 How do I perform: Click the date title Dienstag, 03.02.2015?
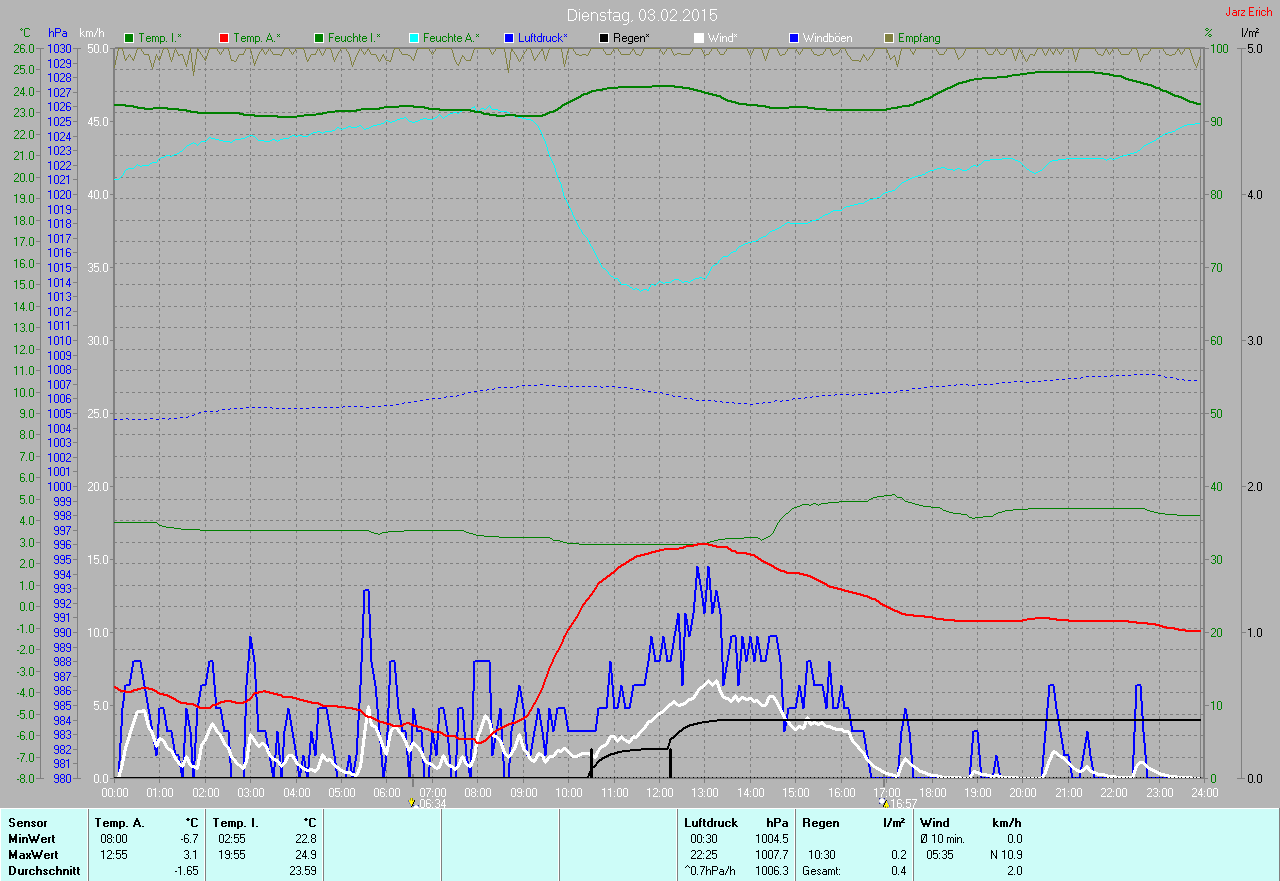tap(641, 15)
